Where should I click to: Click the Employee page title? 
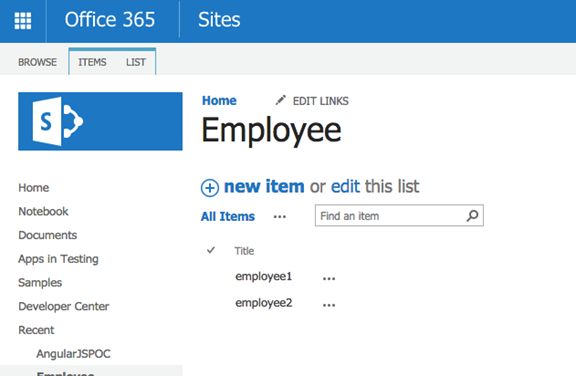point(271,131)
